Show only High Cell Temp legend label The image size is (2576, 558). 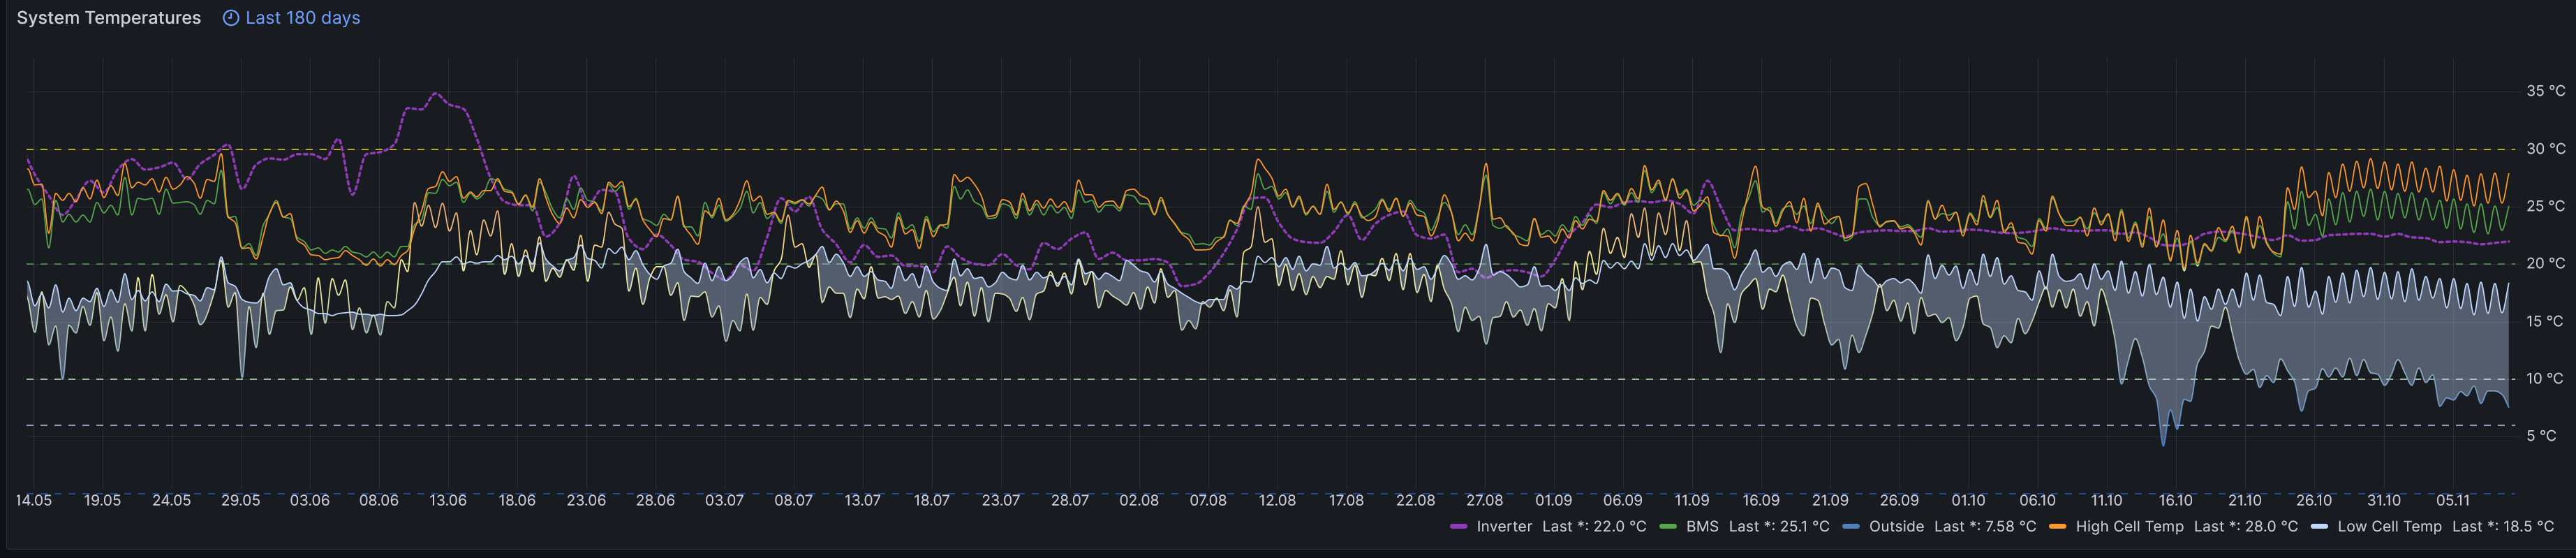(2129, 527)
